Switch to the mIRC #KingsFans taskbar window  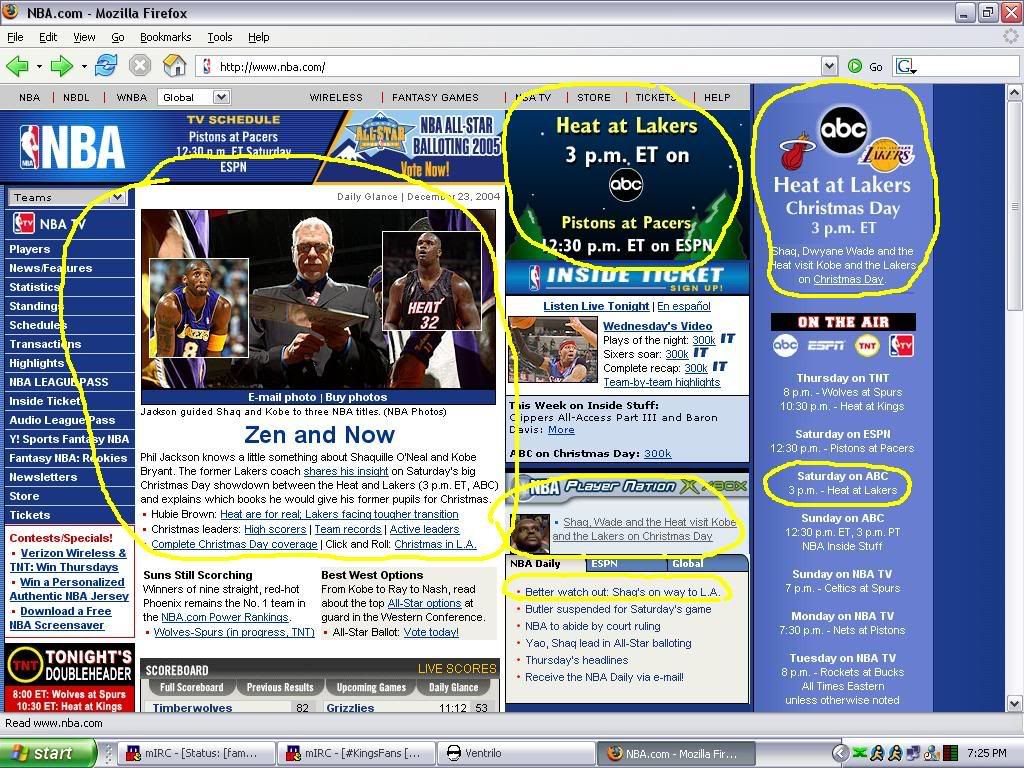[x=355, y=753]
